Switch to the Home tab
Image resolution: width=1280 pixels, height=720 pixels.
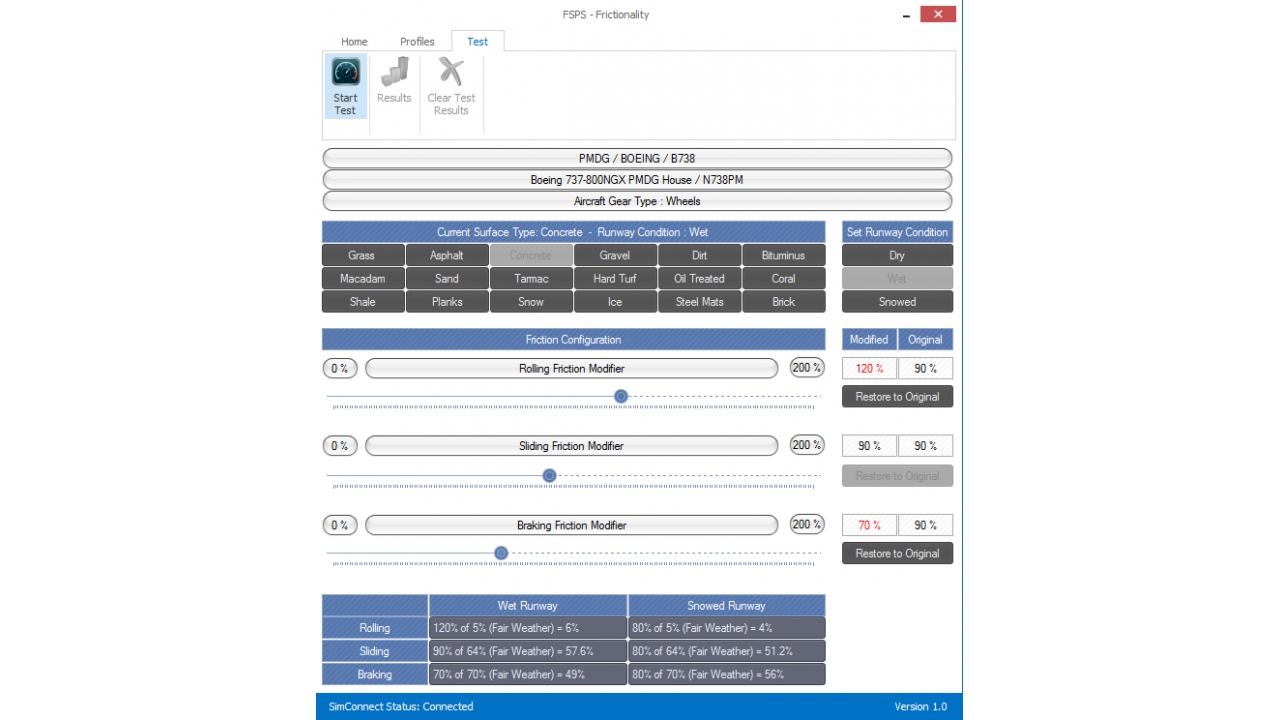(354, 42)
